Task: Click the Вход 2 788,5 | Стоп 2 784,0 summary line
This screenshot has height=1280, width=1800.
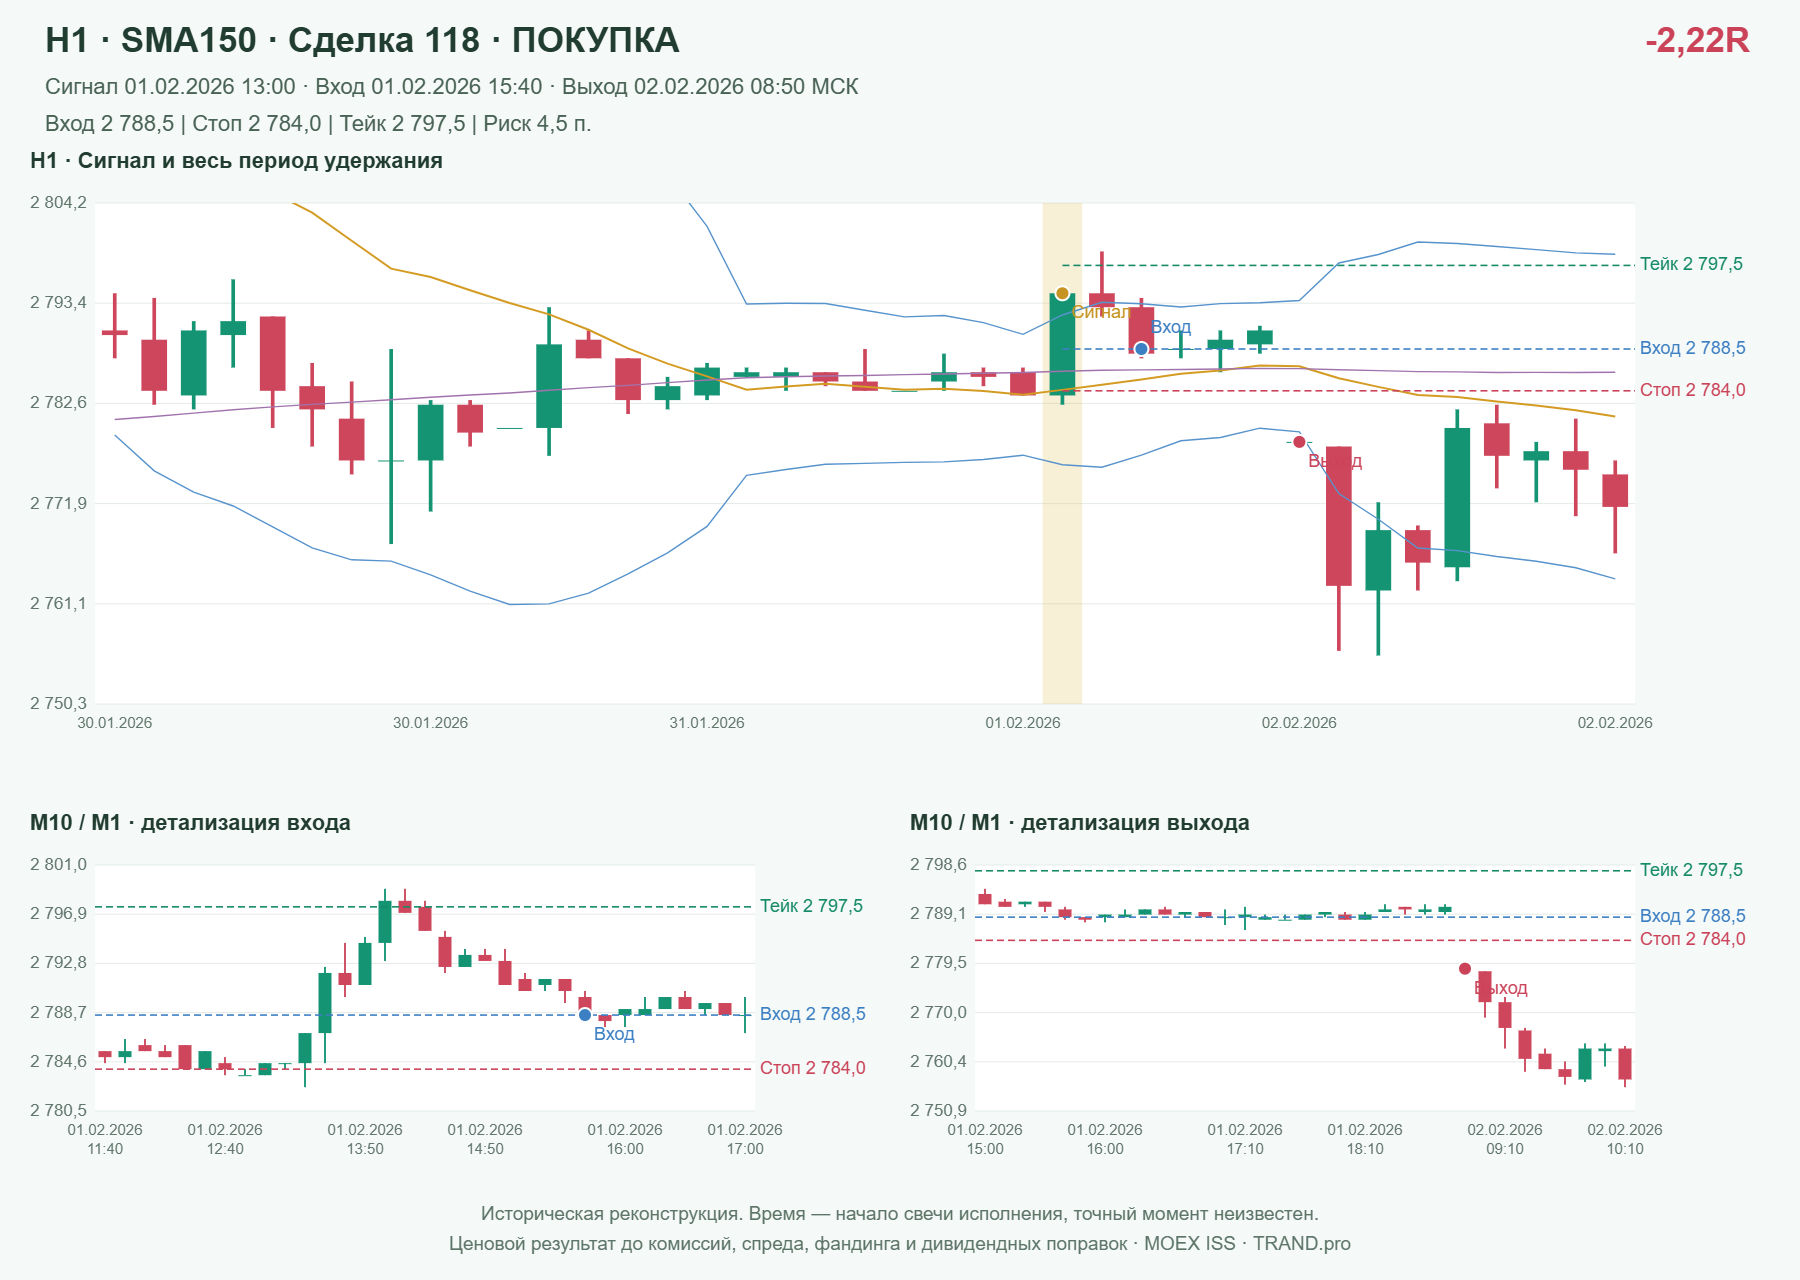Action: (x=318, y=124)
